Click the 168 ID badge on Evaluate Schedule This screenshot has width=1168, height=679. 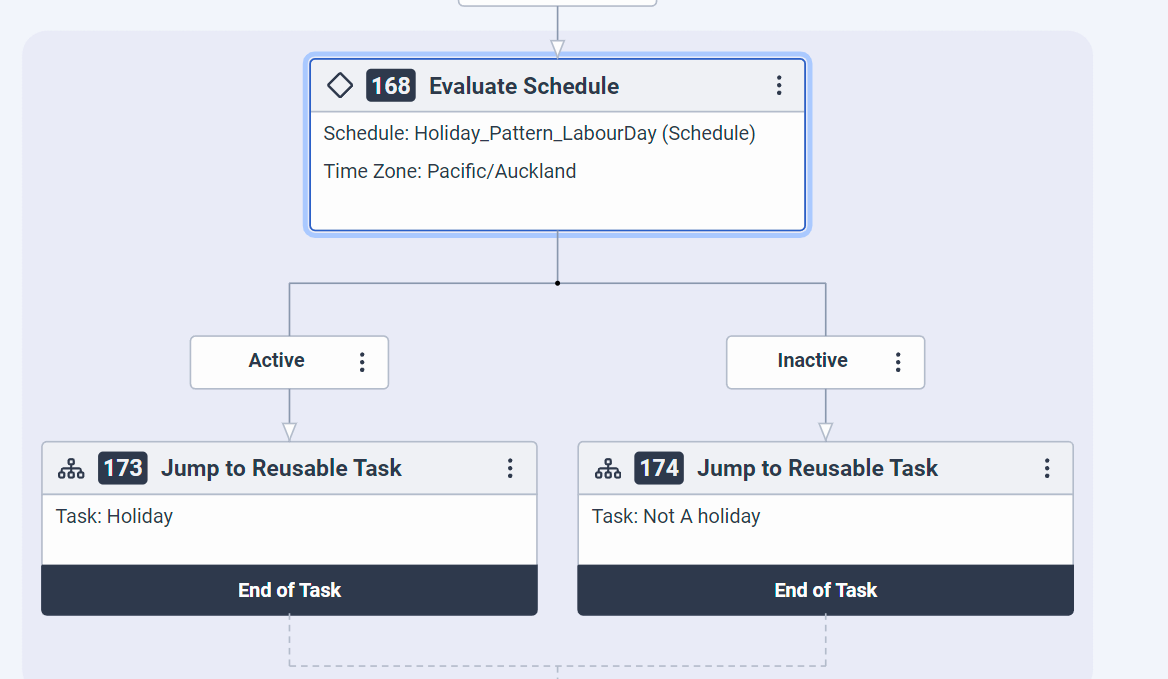[390, 85]
